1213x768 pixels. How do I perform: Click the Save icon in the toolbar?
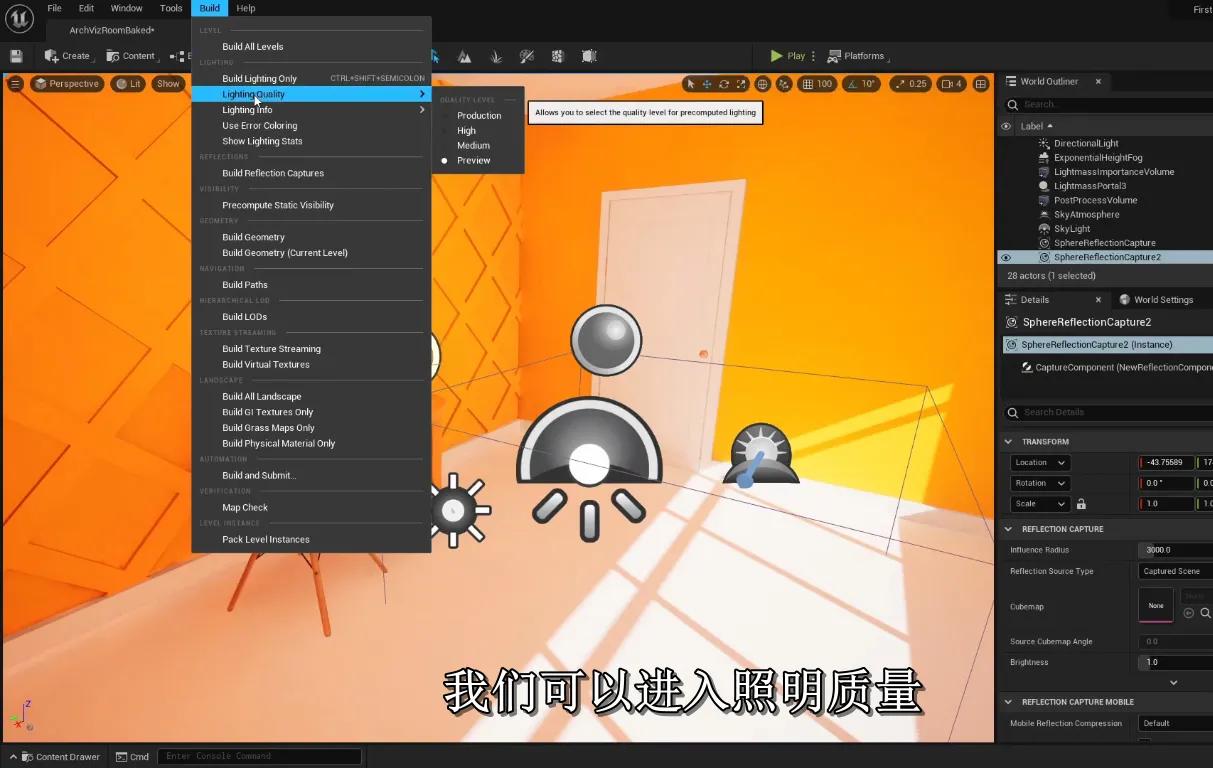click(x=16, y=56)
